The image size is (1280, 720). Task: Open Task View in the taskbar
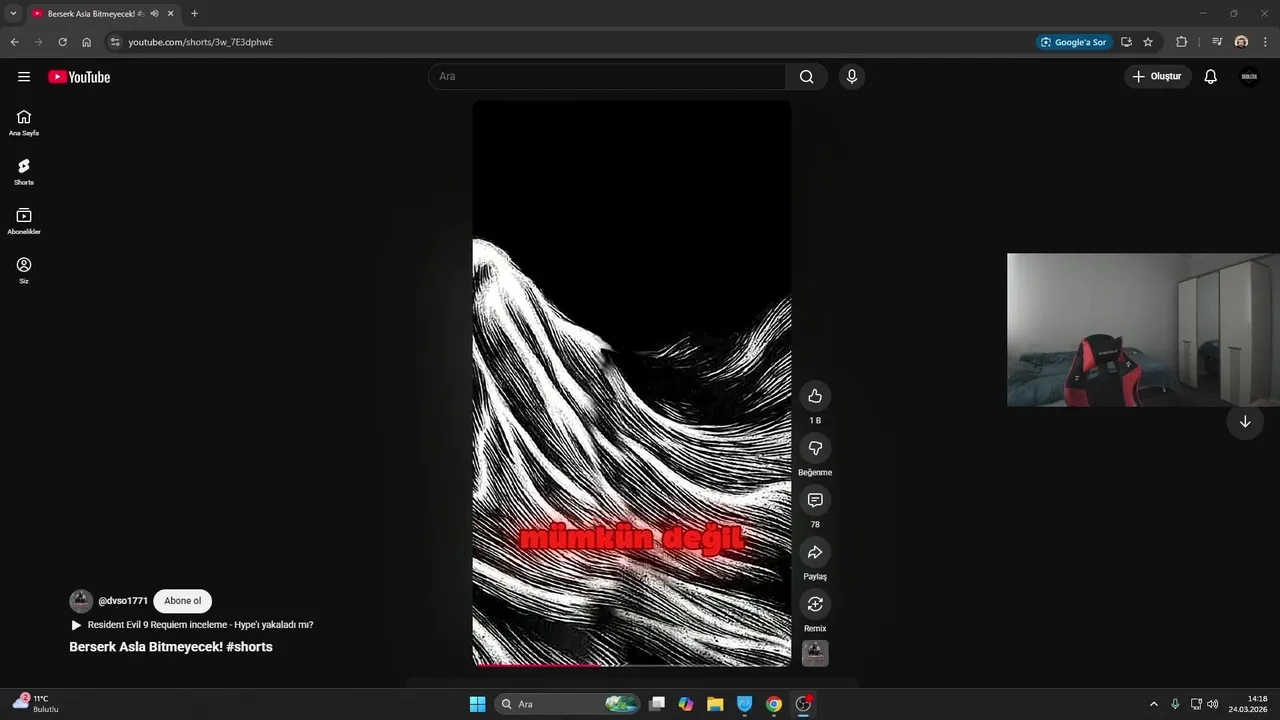coord(657,704)
